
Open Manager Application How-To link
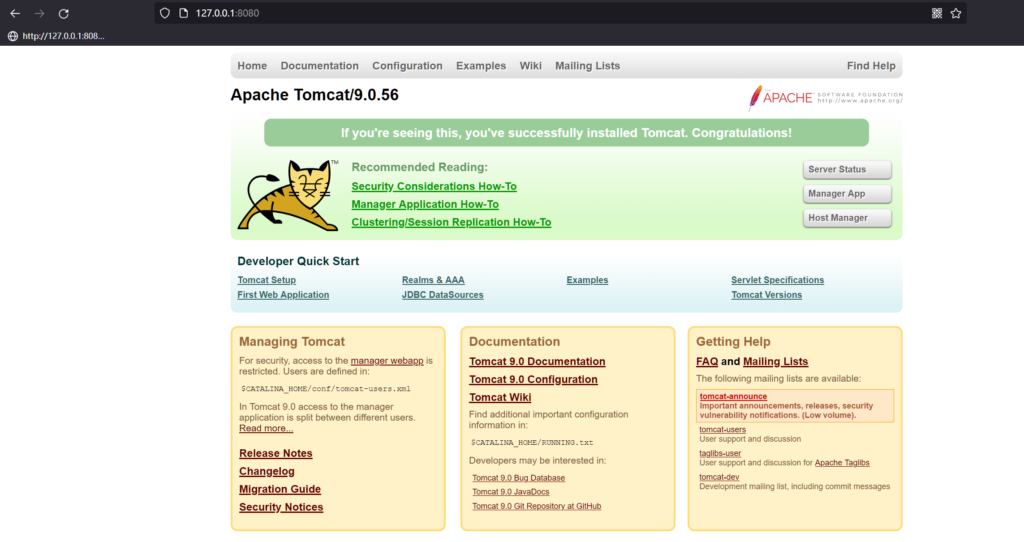tap(424, 204)
